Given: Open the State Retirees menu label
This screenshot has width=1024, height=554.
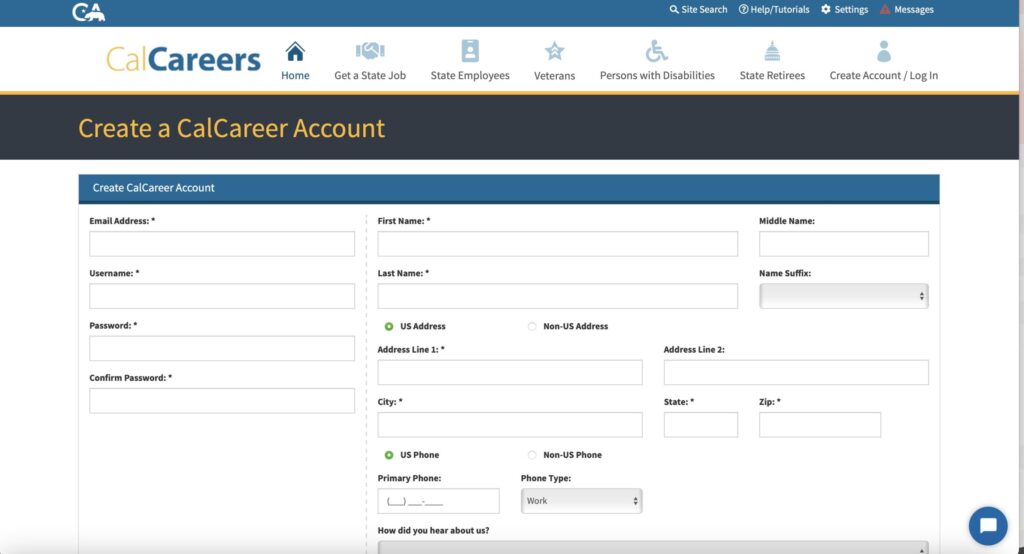Looking at the screenshot, I should click(x=772, y=75).
